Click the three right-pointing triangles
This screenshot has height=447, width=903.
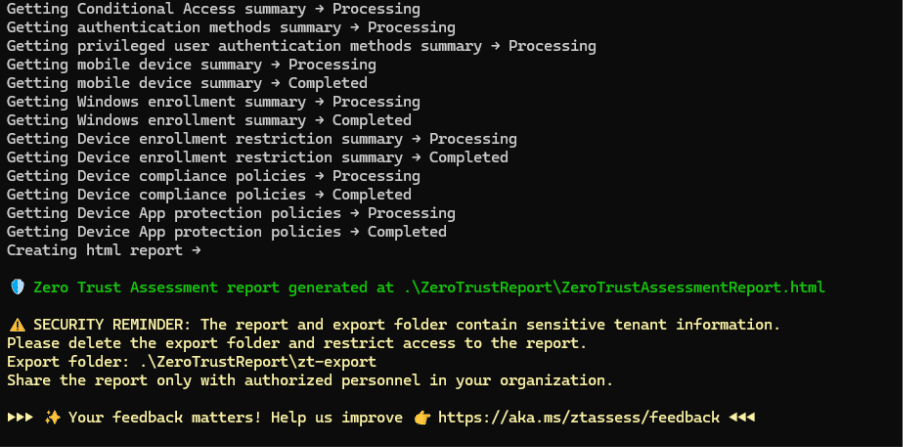tap(21, 417)
